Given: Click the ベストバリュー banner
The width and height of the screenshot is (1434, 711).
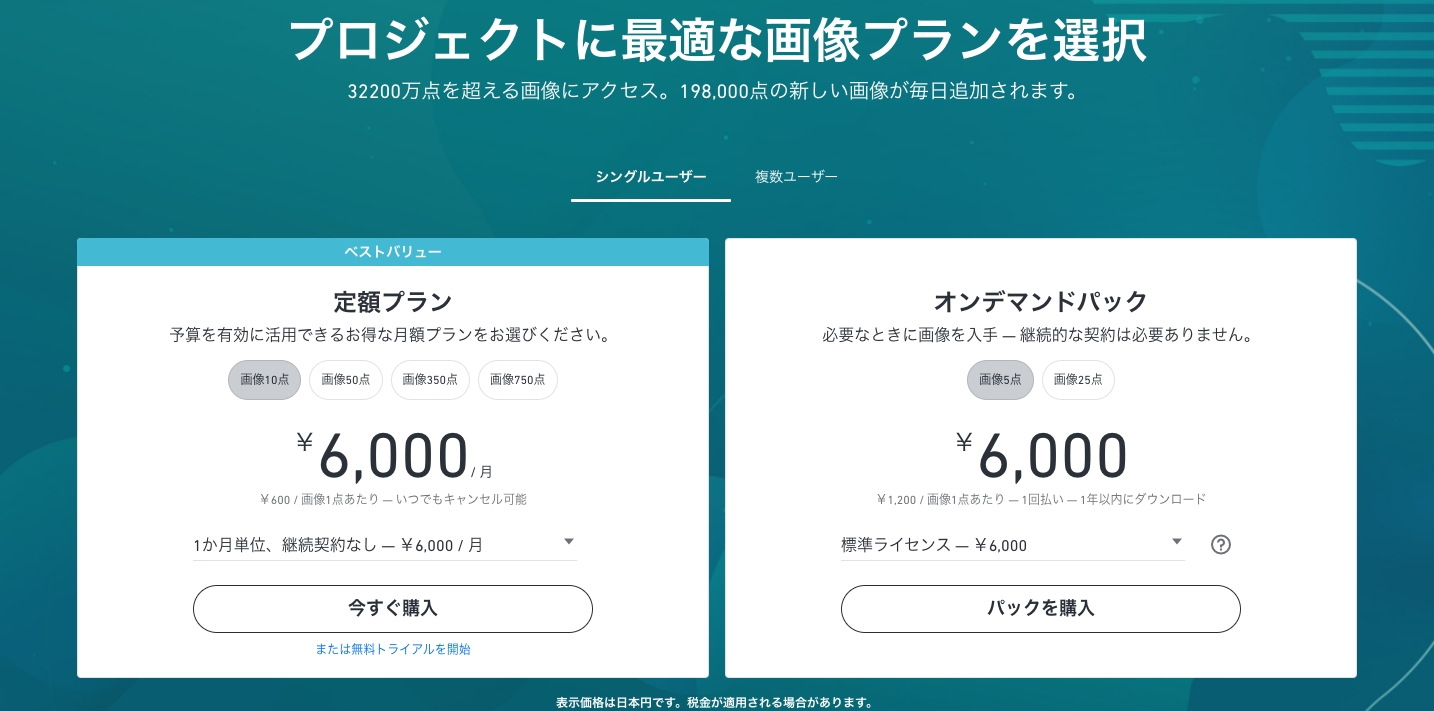Looking at the screenshot, I should pos(393,252).
